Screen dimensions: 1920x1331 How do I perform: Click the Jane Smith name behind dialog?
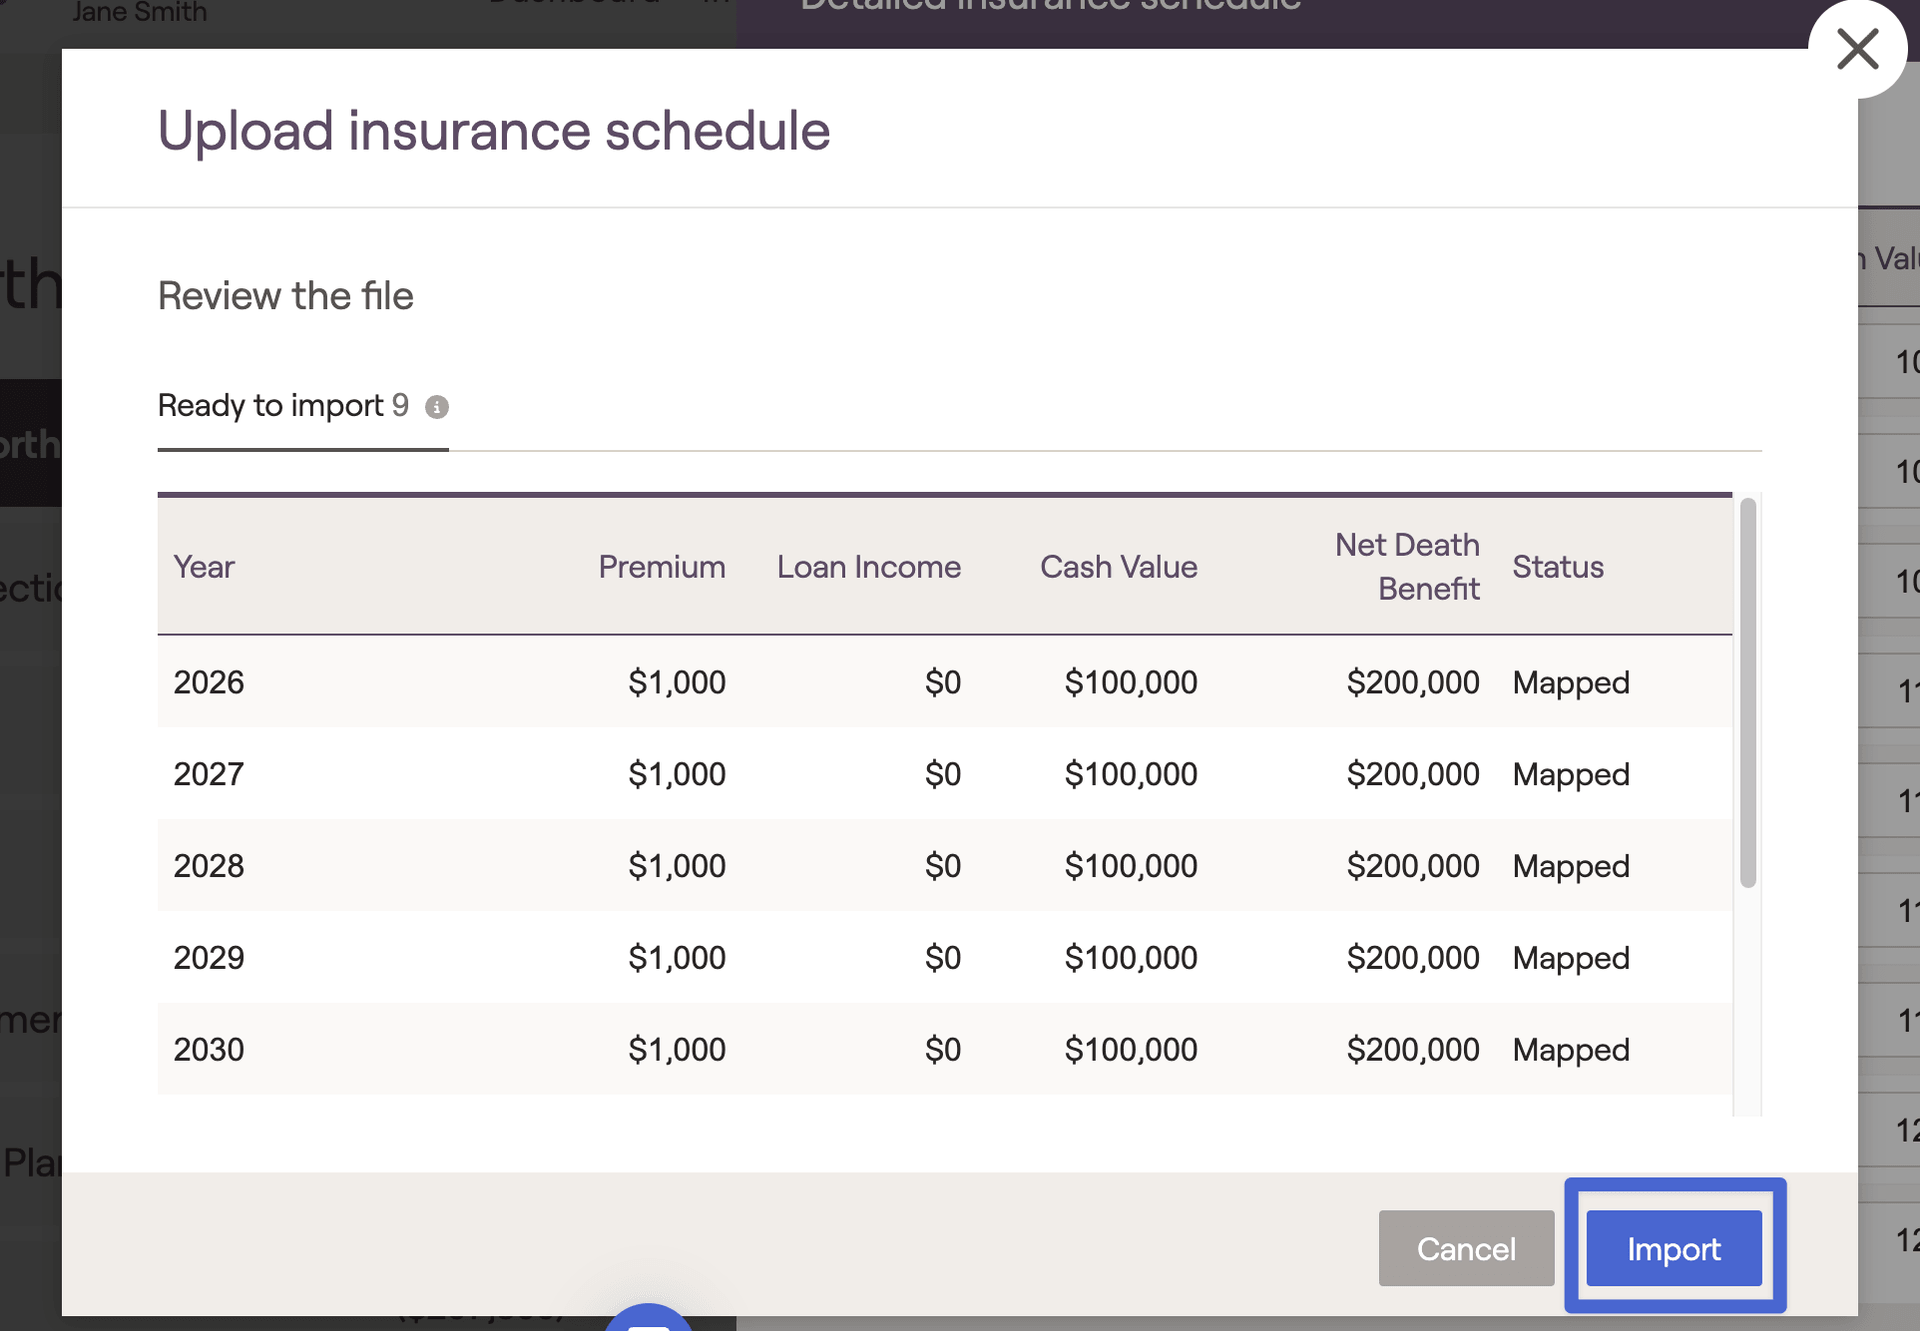tap(140, 13)
